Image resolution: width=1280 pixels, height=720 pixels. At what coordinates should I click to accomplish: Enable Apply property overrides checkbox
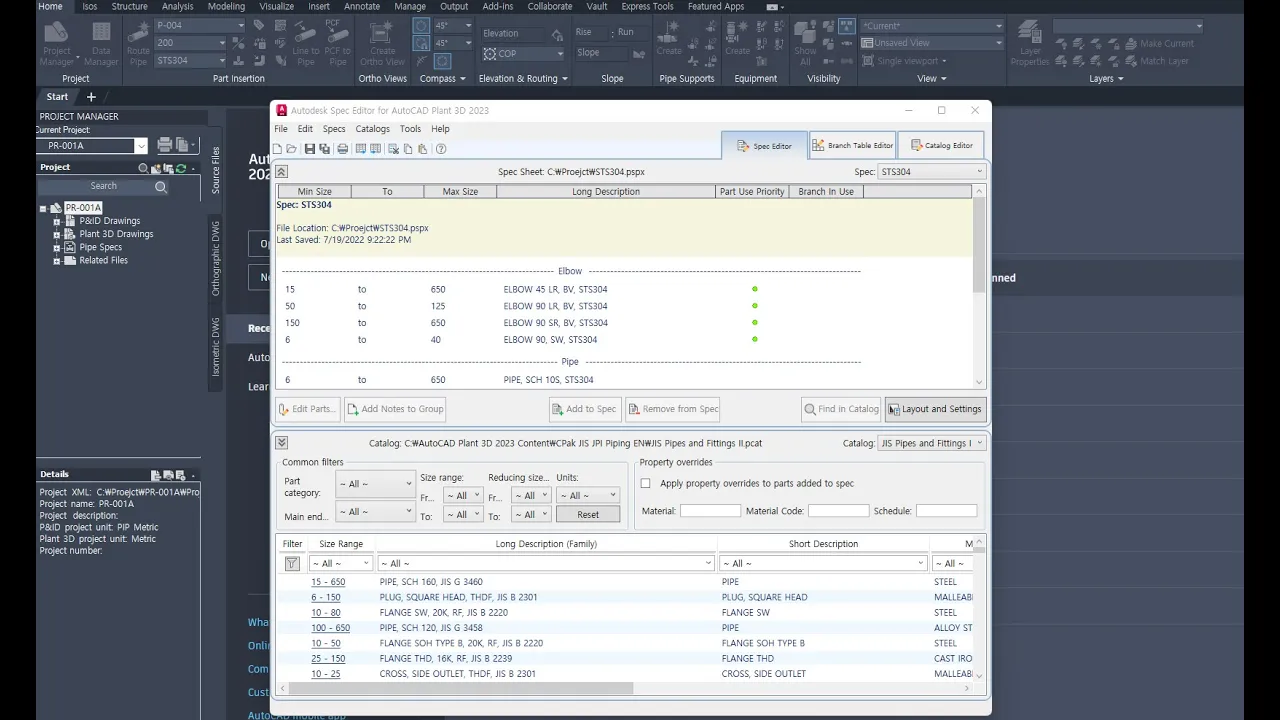[645, 483]
